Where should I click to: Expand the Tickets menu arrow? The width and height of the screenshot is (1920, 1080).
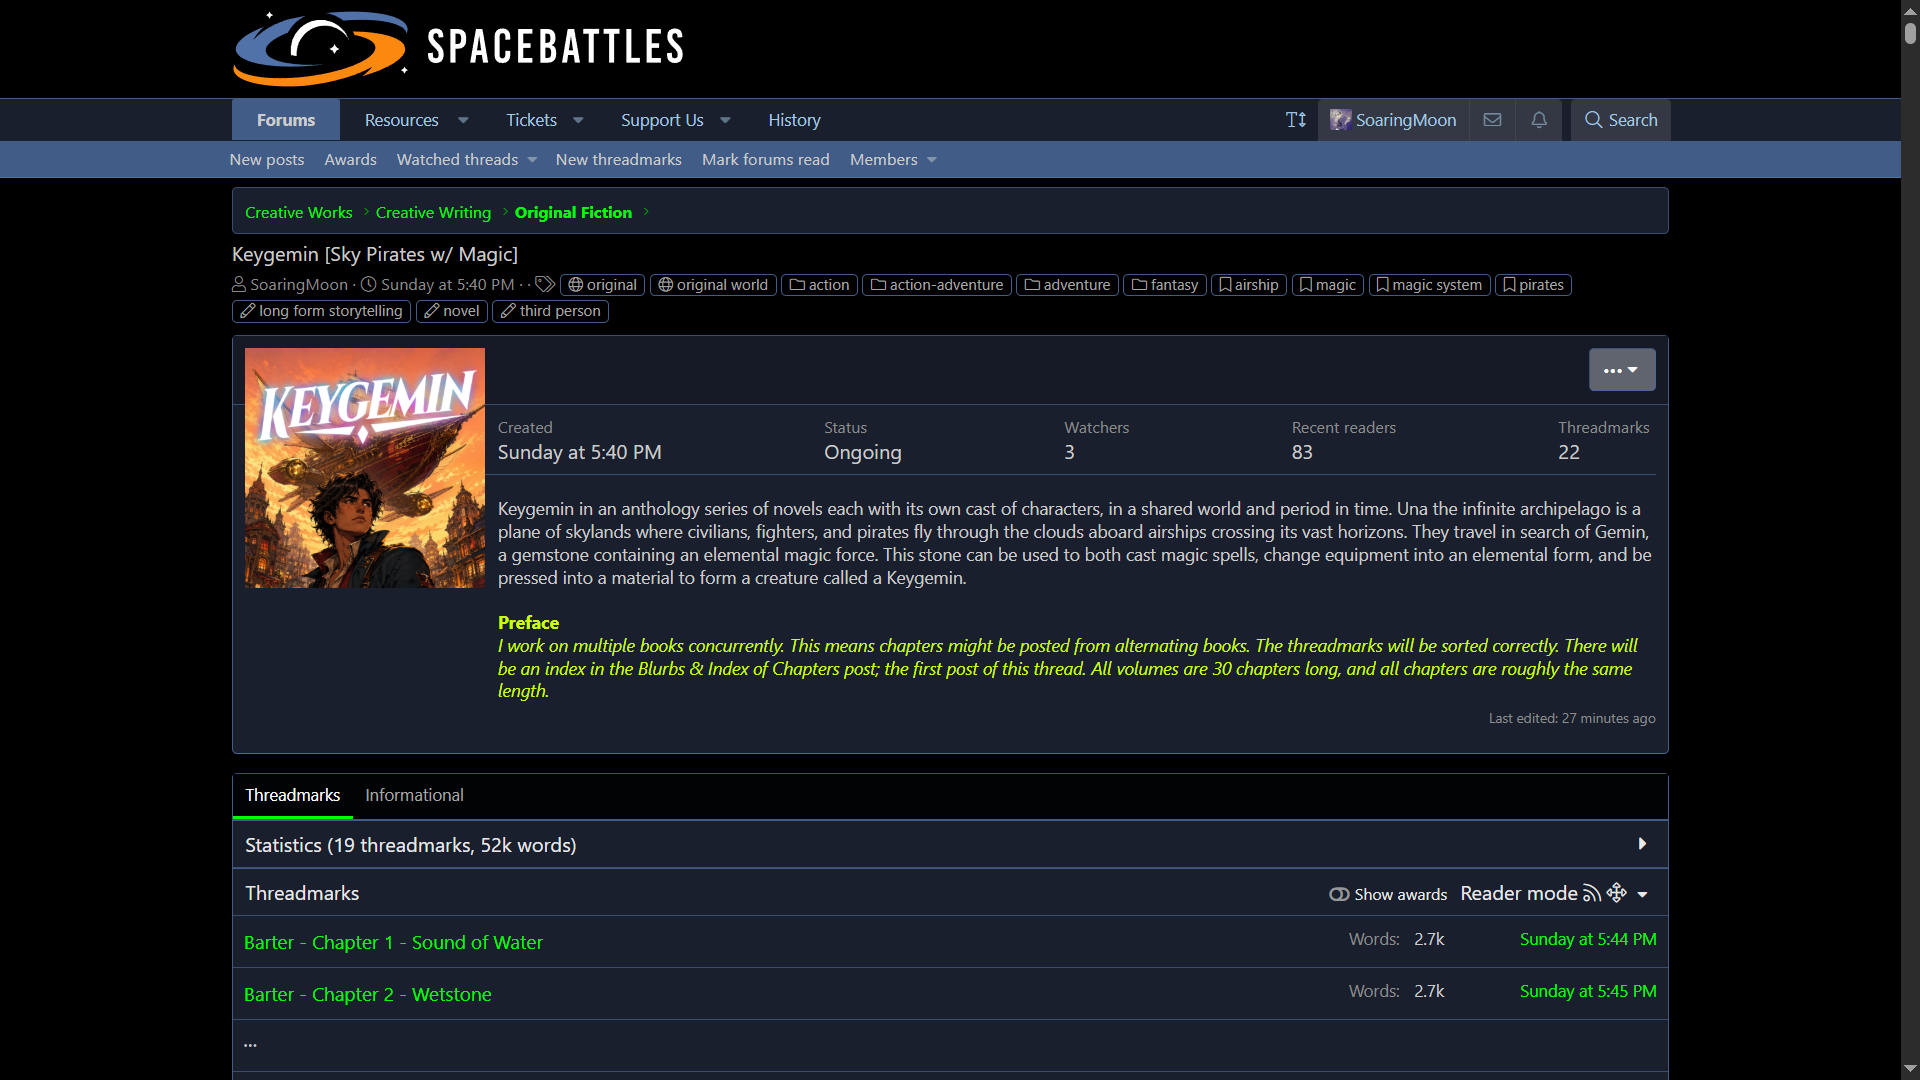coord(578,120)
